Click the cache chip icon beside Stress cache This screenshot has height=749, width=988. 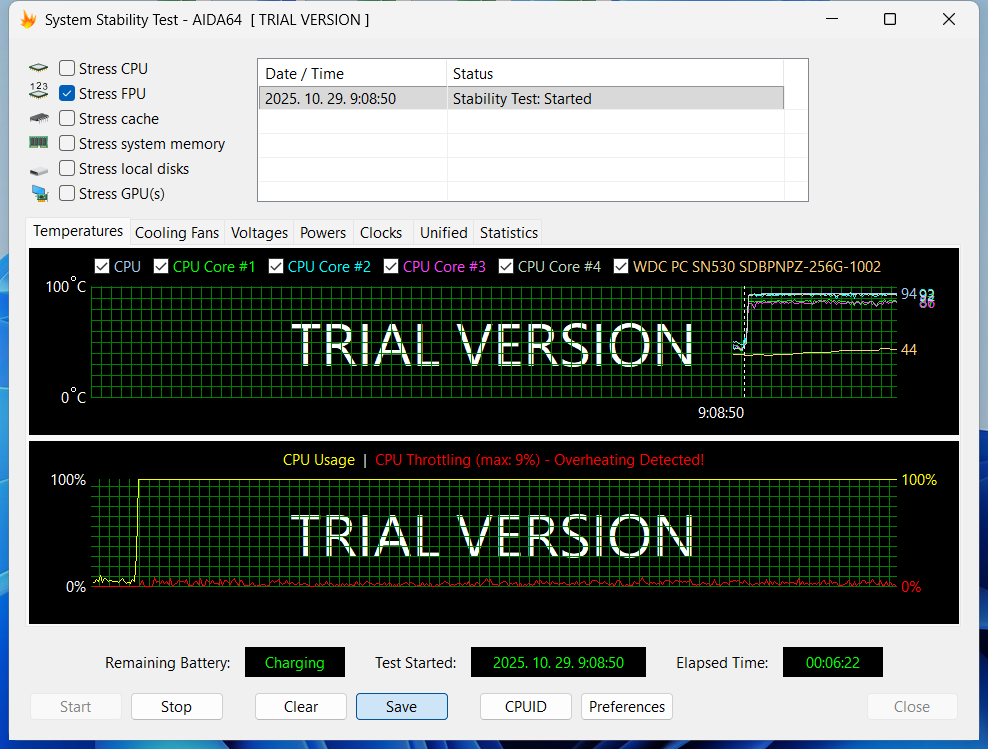39,118
